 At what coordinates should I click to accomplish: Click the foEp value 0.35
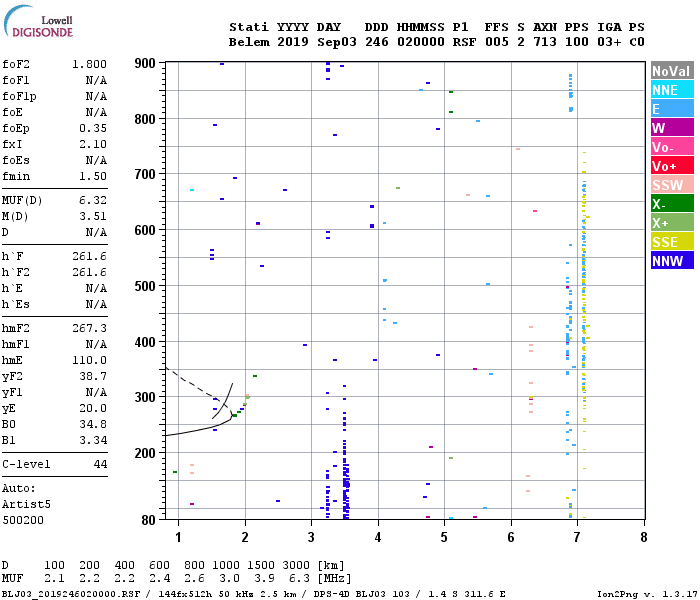click(x=93, y=128)
